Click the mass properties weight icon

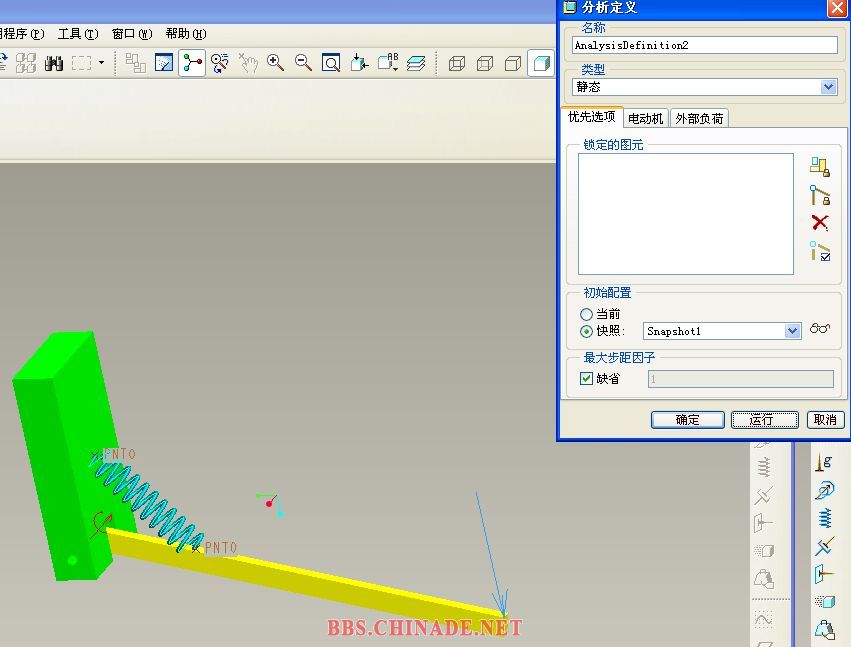pos(825,630)
